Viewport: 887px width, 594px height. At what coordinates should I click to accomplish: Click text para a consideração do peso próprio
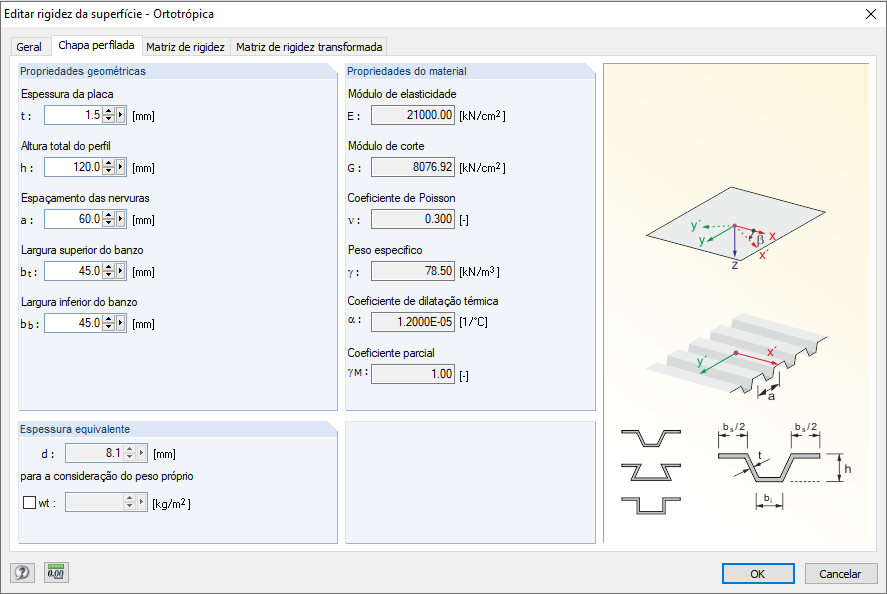tap(107, 476)
